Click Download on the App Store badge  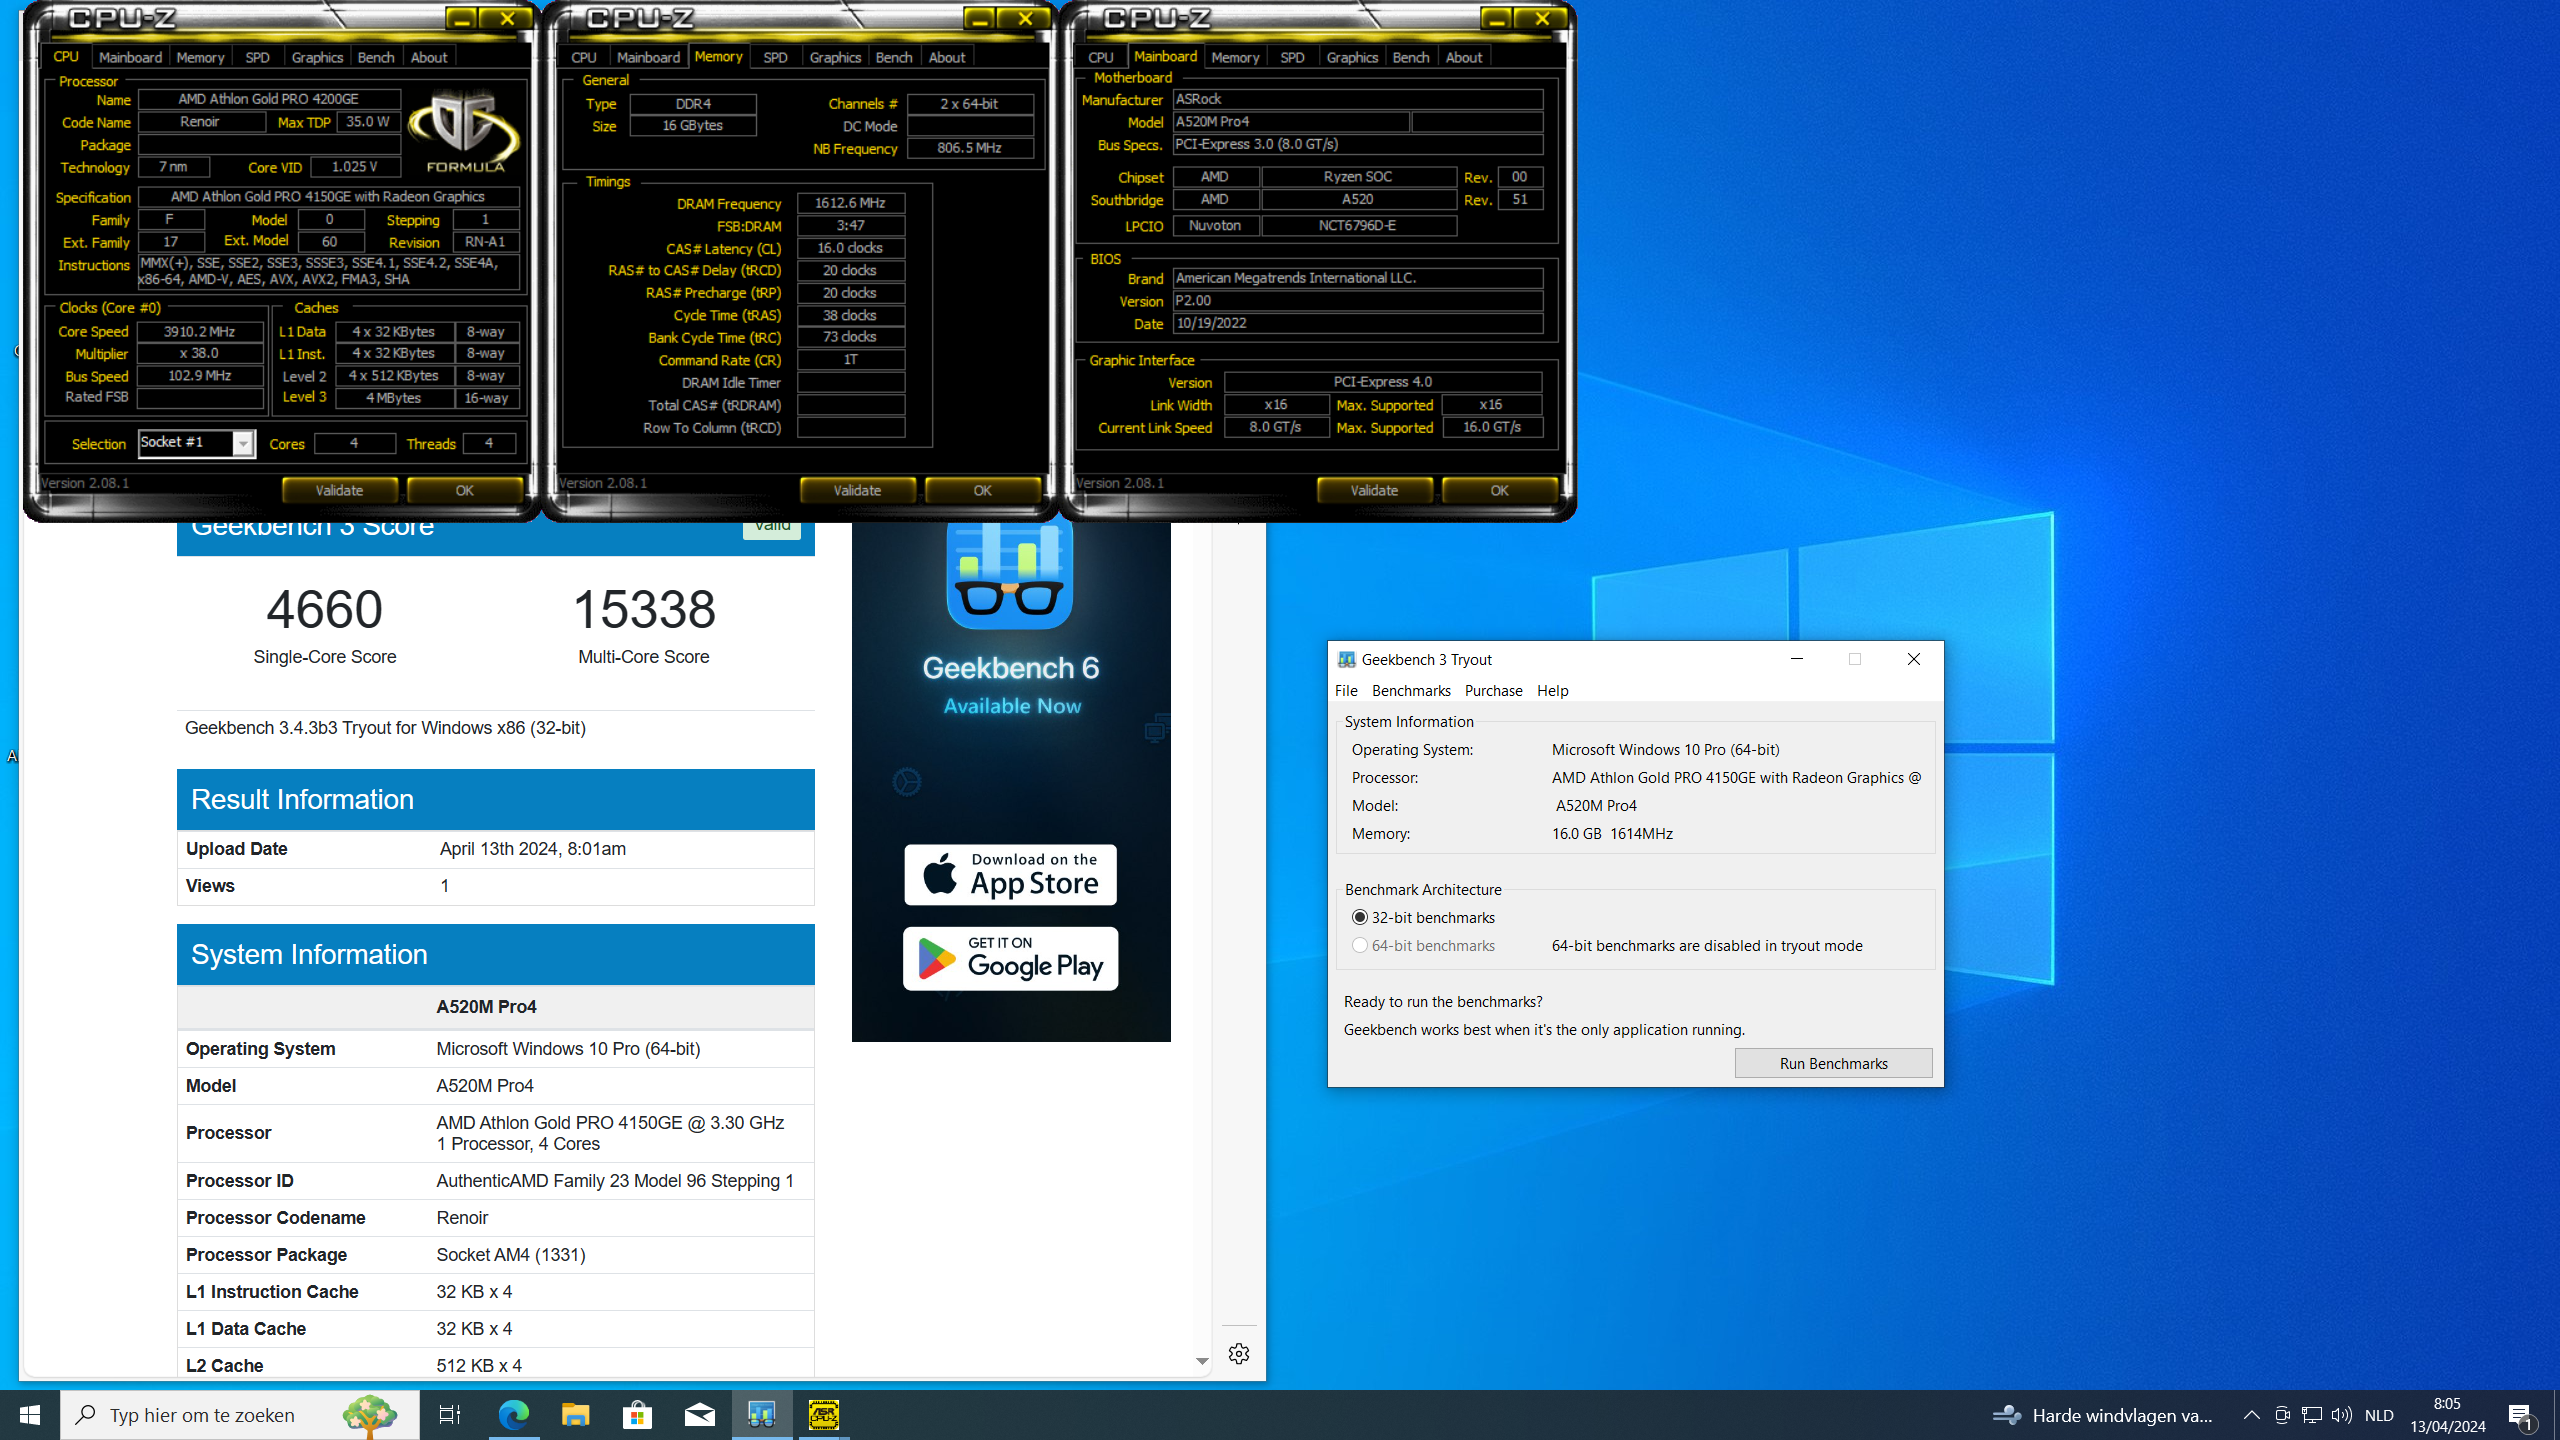1010,874
